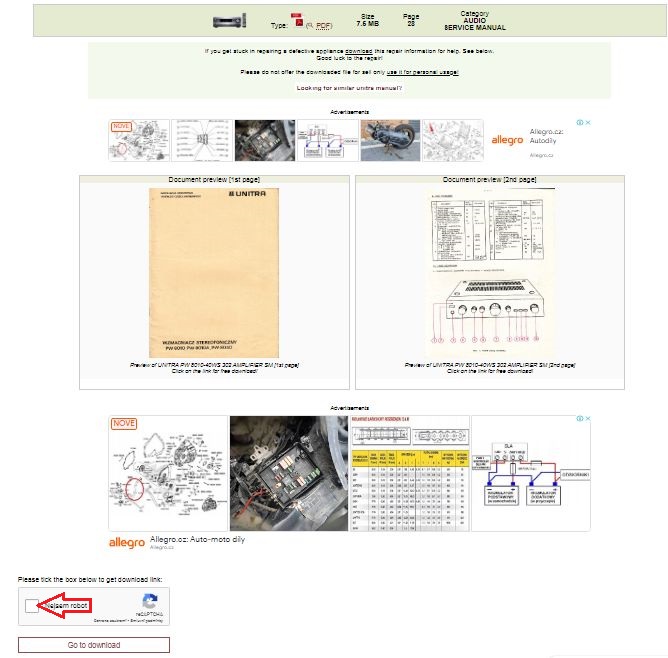Click "use it for personal usage" link
668x658 pixels.
coord(422,72)
